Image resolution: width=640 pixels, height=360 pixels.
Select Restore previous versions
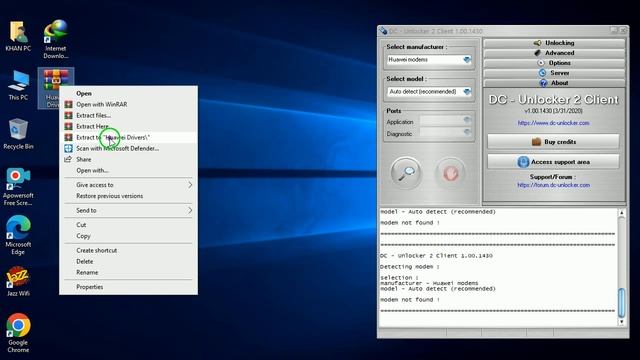(x=128, y=196)
